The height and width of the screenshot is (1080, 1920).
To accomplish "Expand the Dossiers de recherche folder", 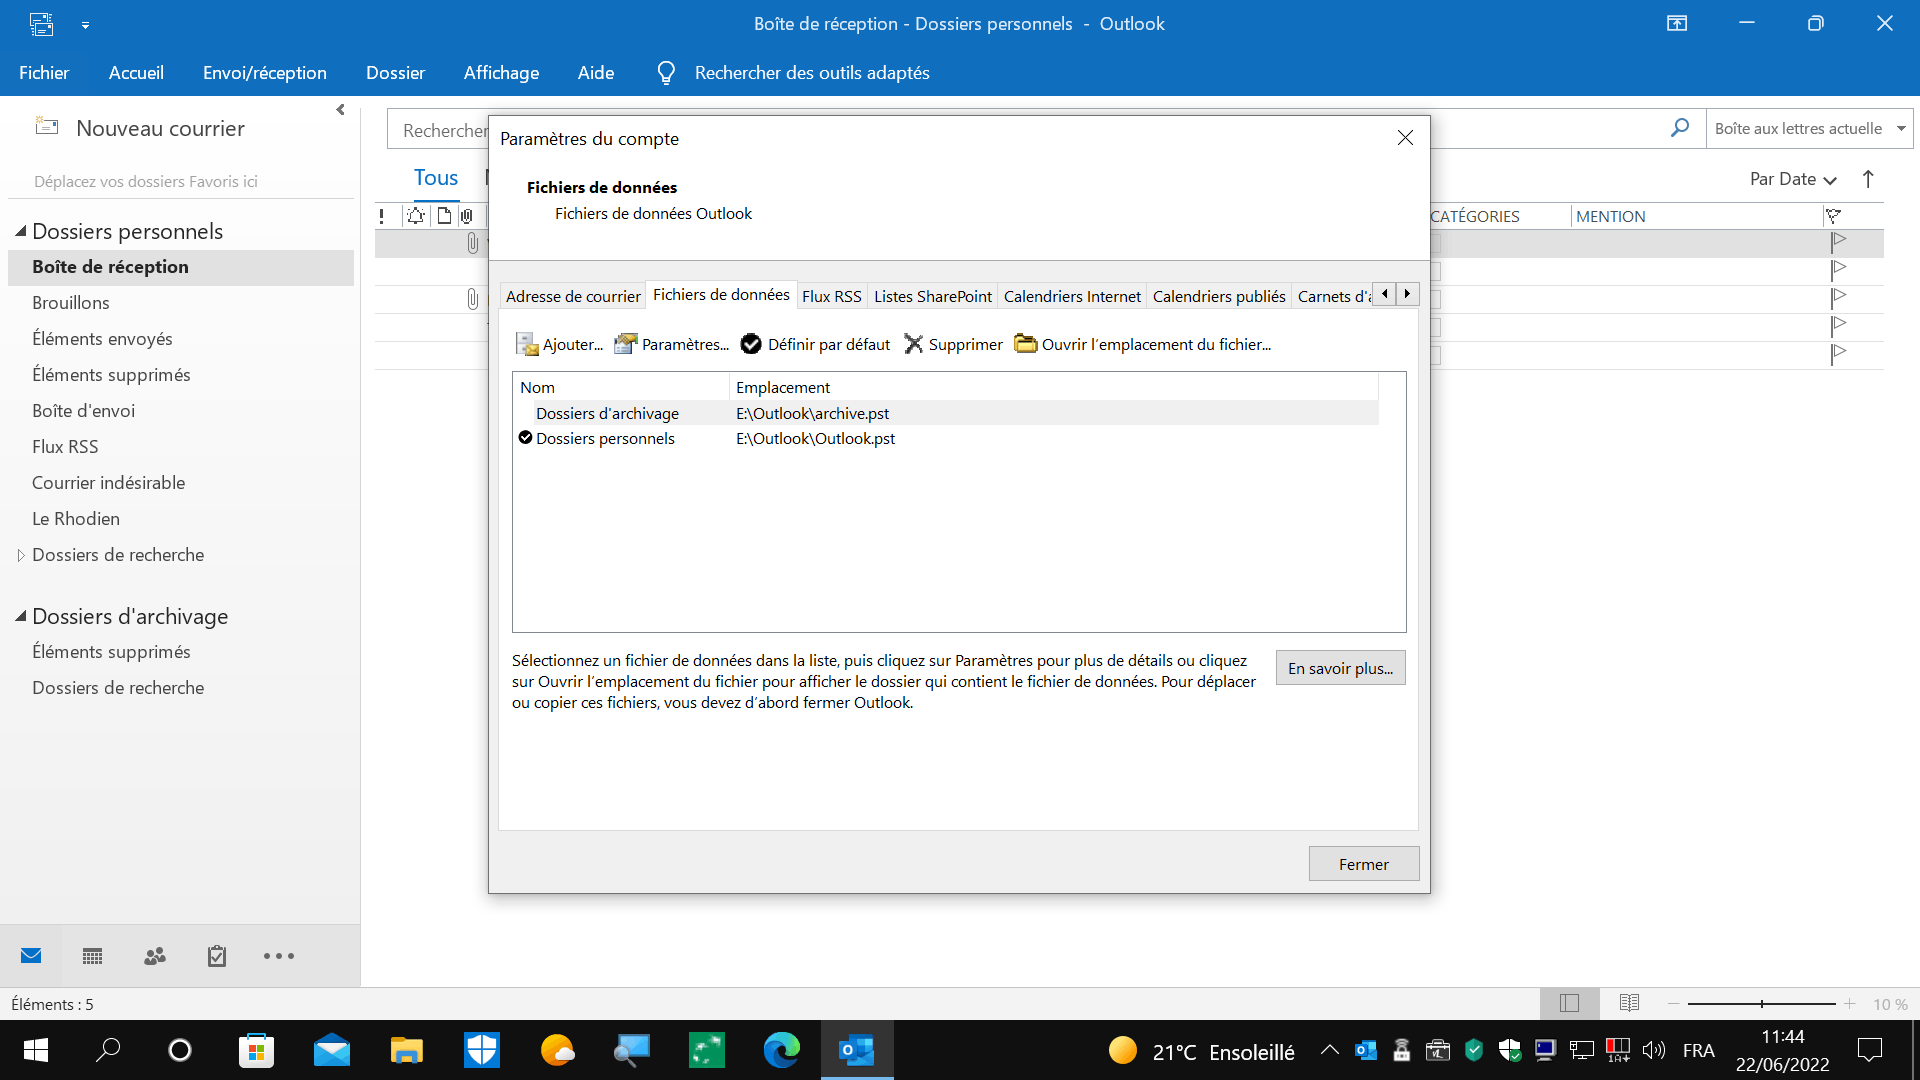I will (21, 555).
